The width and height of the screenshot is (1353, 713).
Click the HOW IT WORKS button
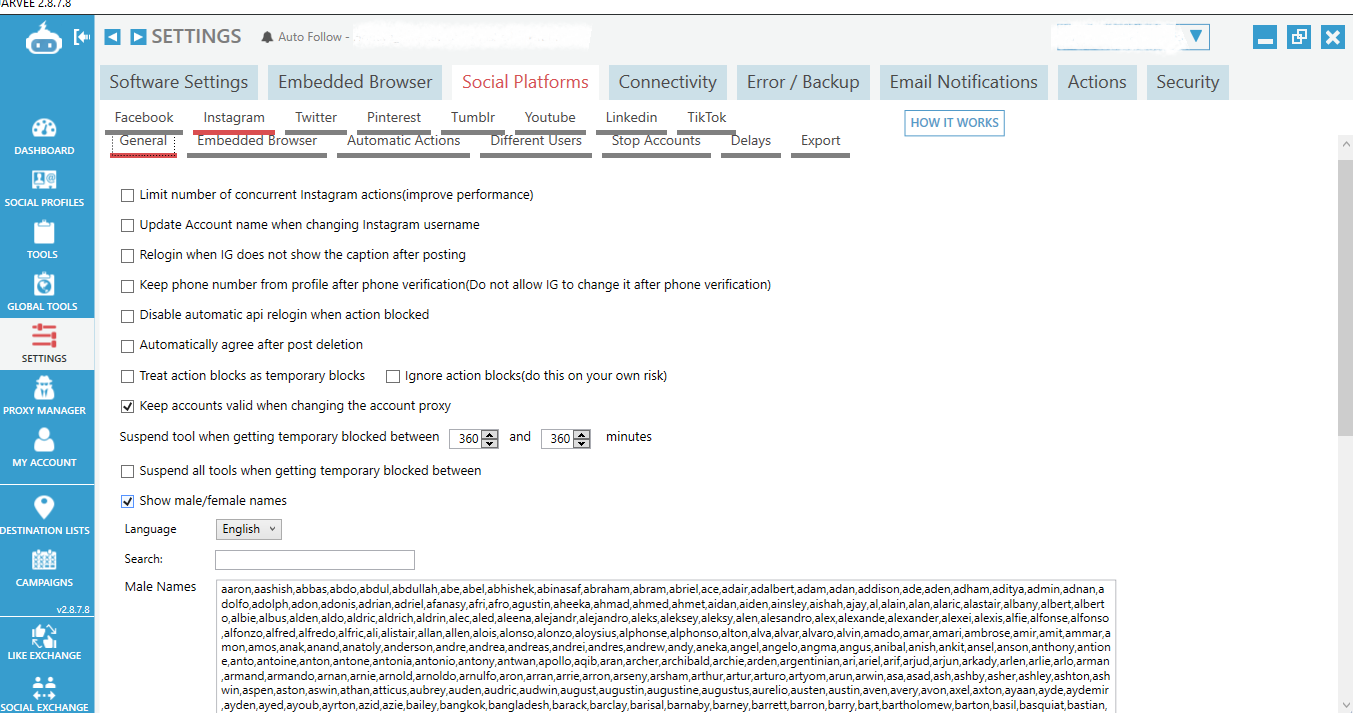coord(955,123)
